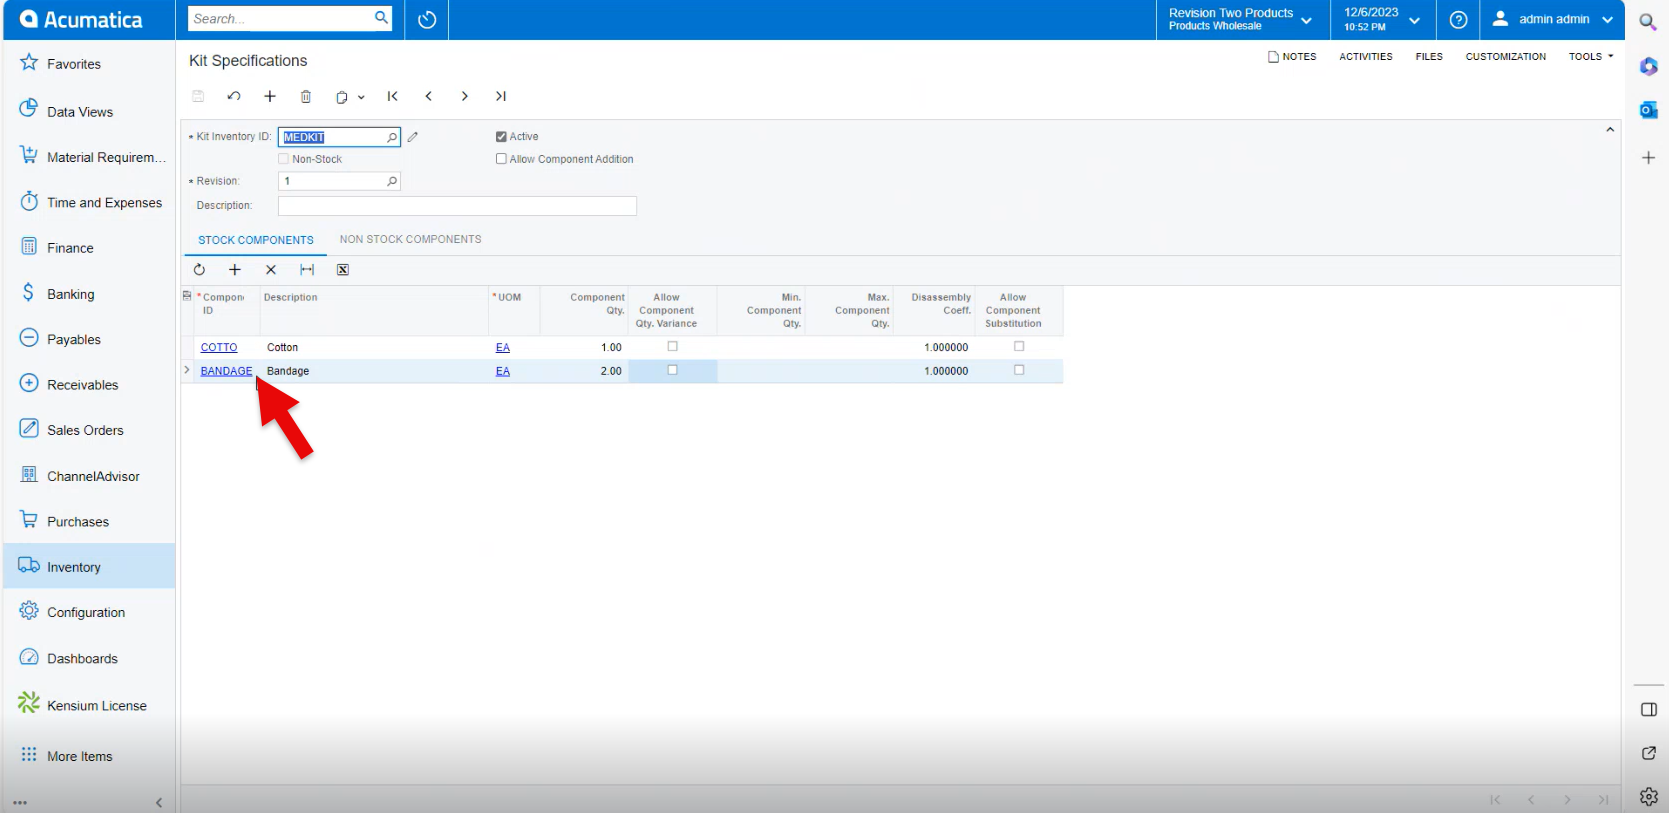Add a row to stock components grid
Screen dimensions: 1669x813
pos(235,270)
